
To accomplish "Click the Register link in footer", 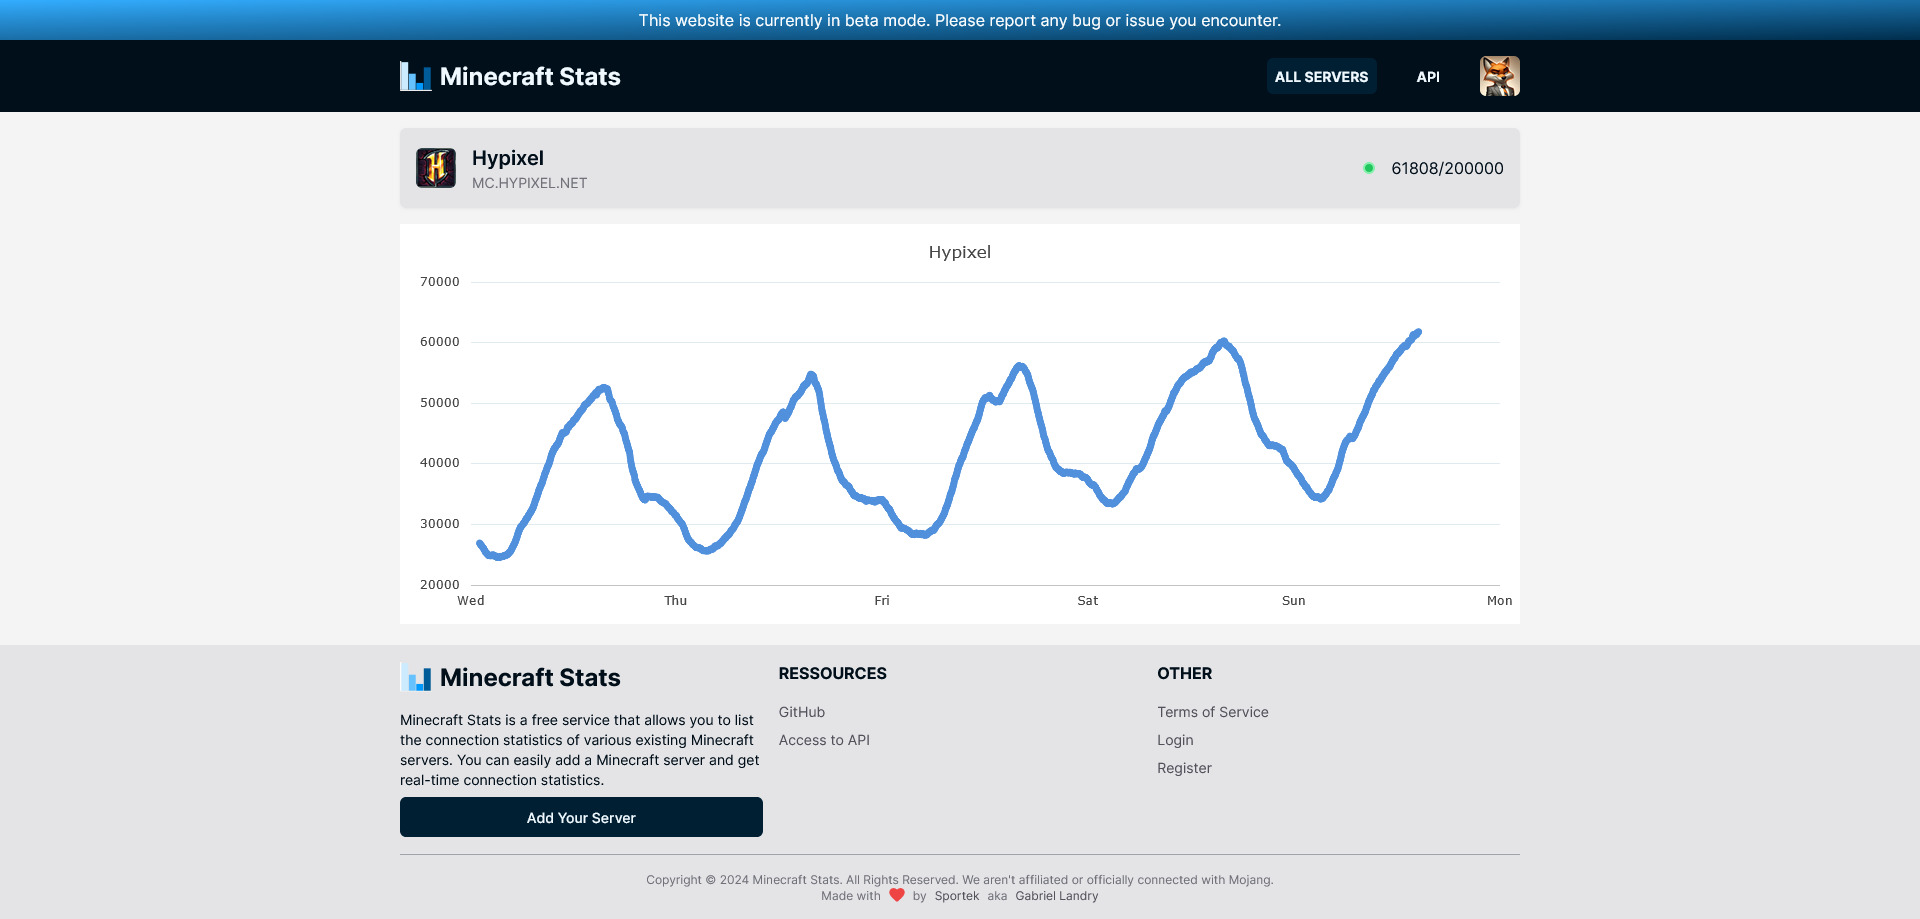I will click(x=1184, y=768).
